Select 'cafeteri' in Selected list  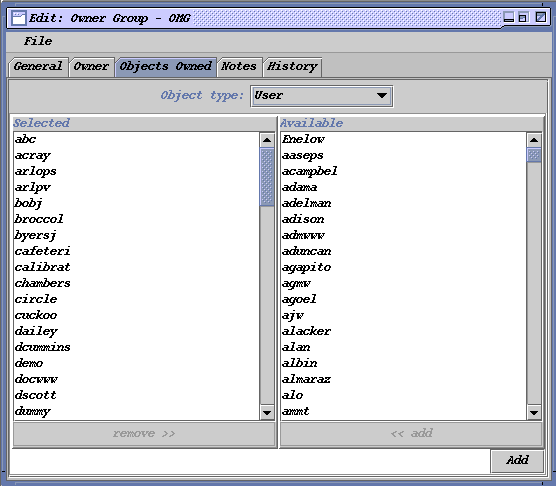click(137, 251)
